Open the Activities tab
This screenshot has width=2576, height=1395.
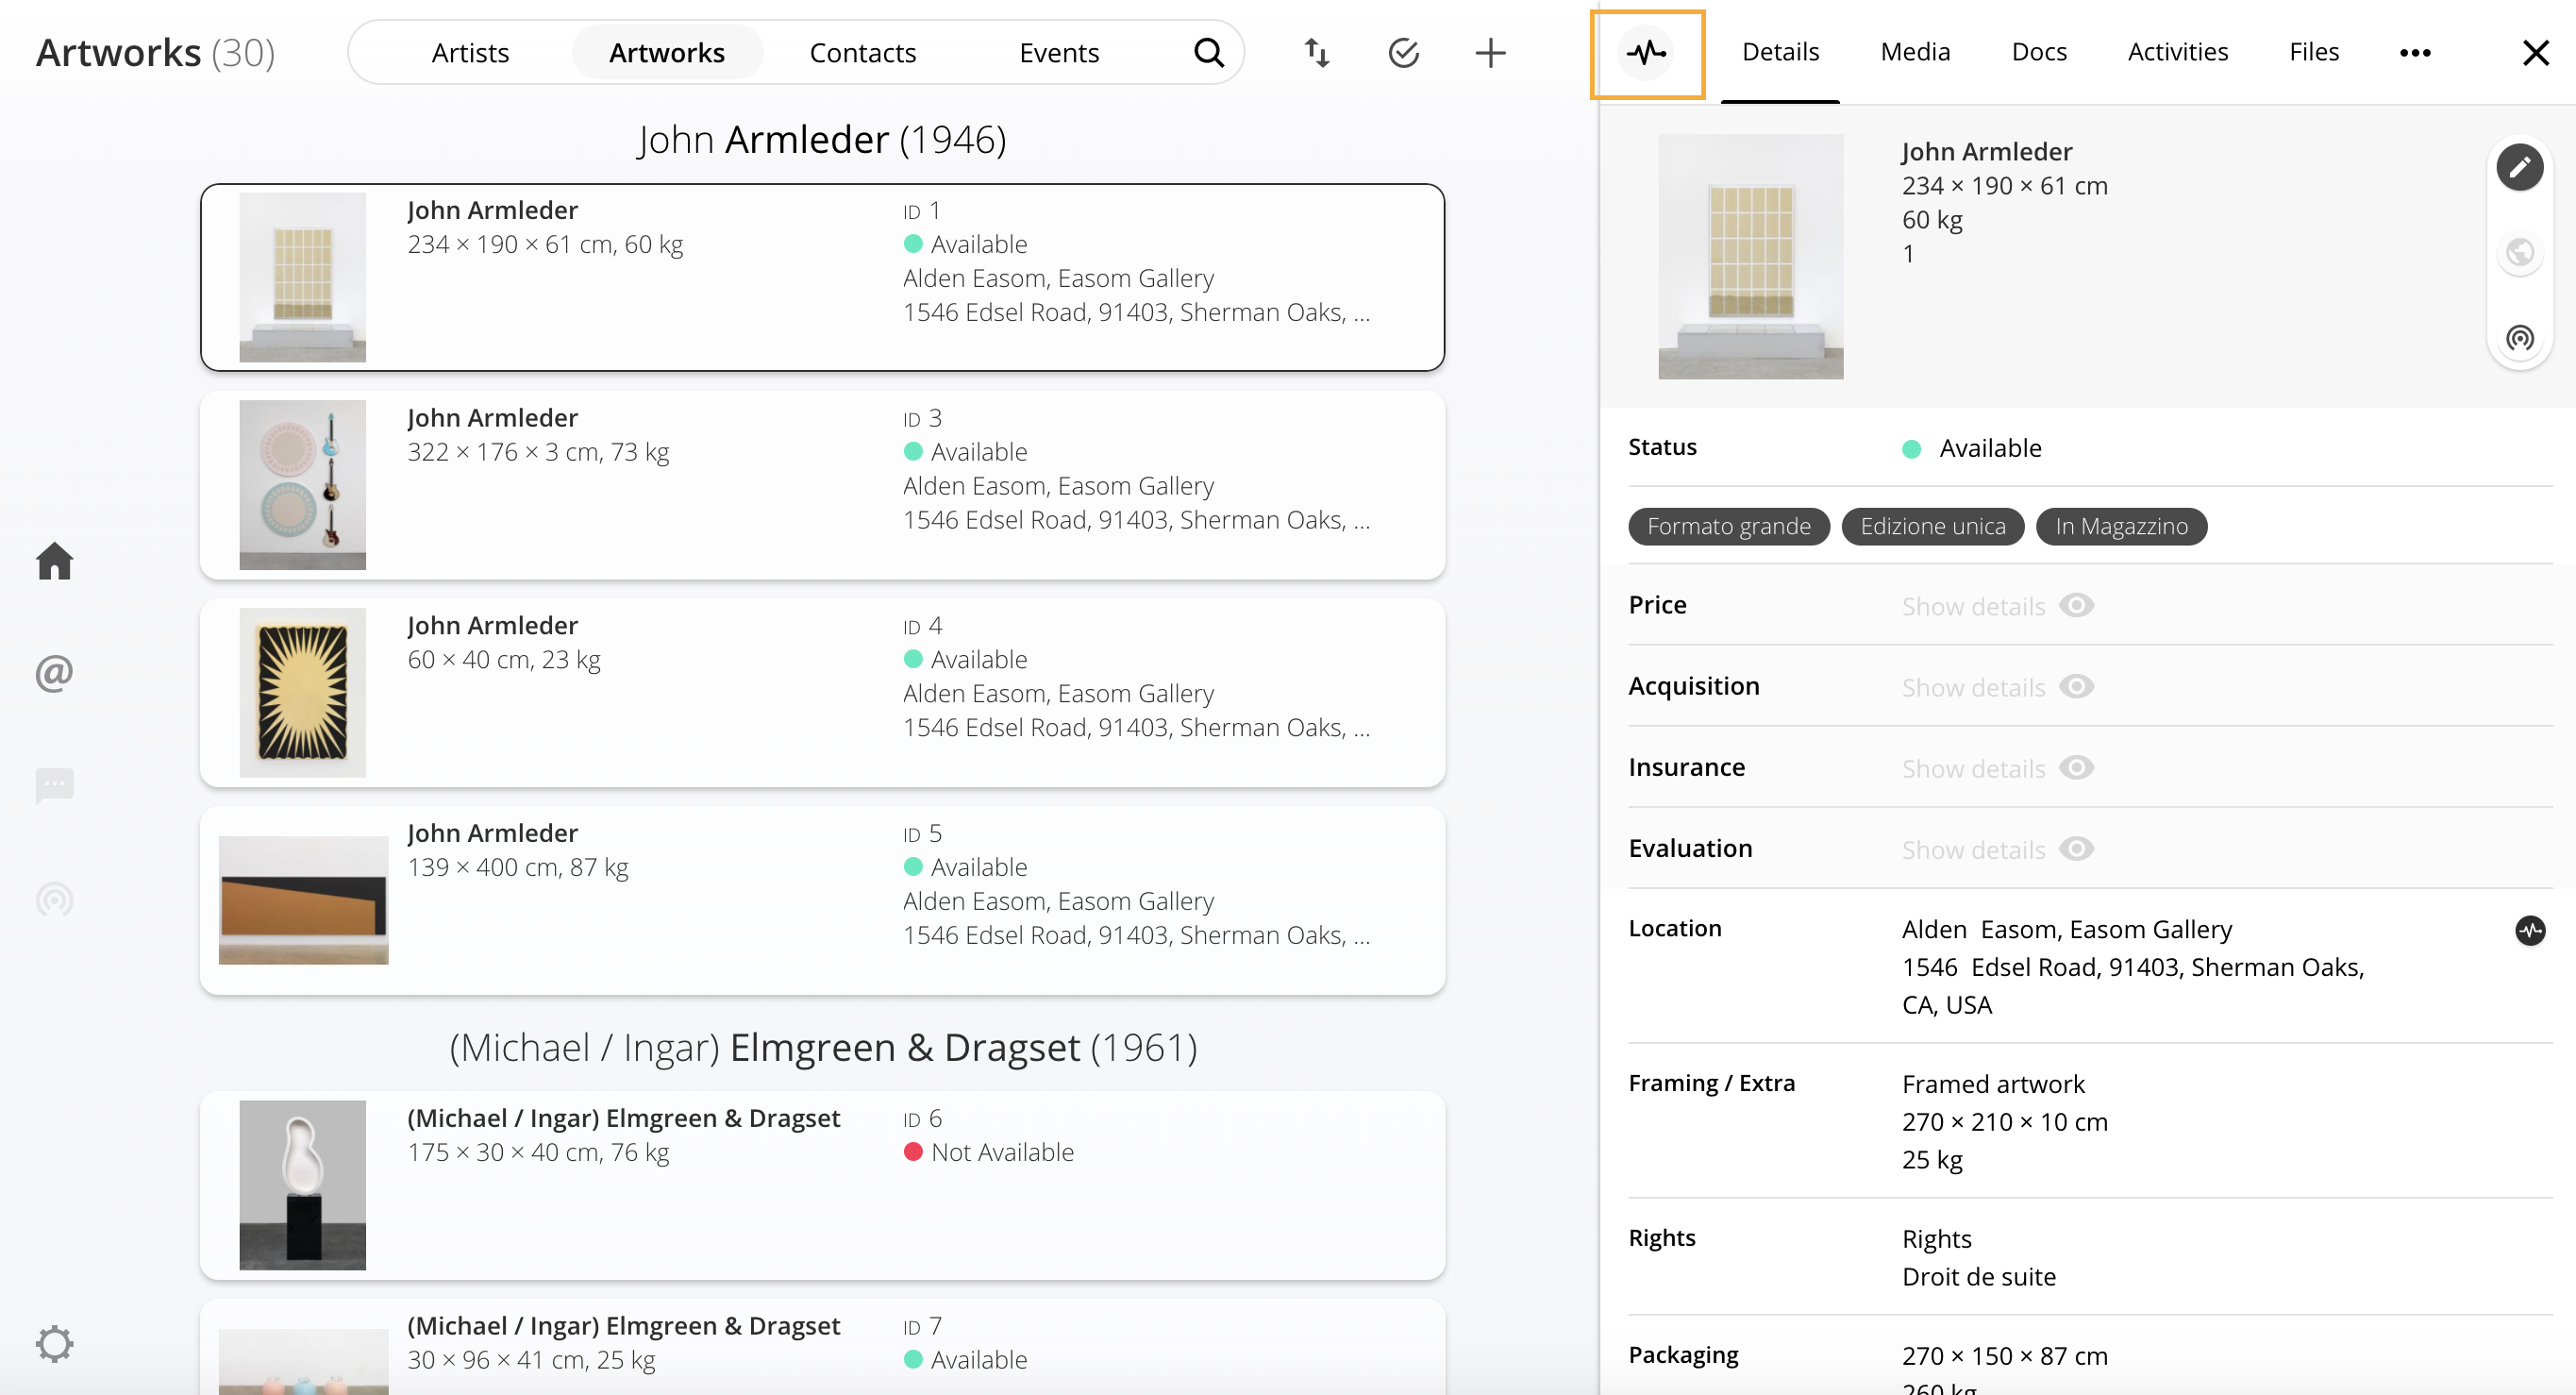click(x=2177, y=52)
